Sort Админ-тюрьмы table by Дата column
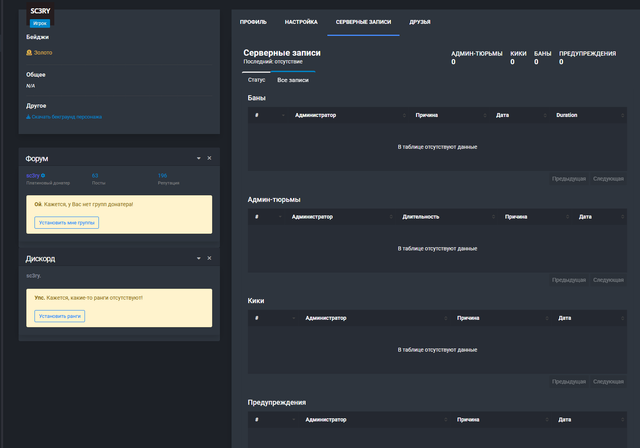The height and width of the screenshot is (448, 640). pyautogui.click(x=600, y=217)
